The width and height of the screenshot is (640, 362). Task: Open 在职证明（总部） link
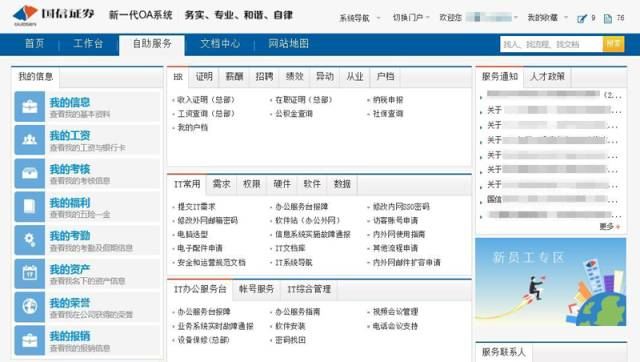[304, 100]
